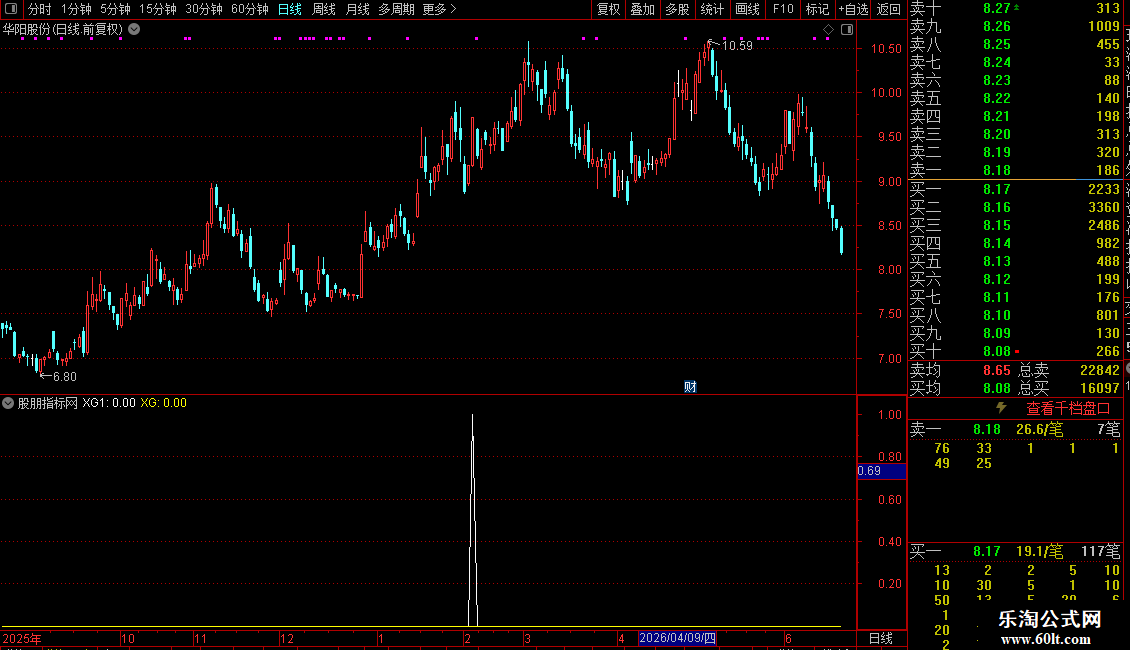The image size is (1130, 650).
Task: Activate the 画线 drawing tool
Action: click(747, 9)
